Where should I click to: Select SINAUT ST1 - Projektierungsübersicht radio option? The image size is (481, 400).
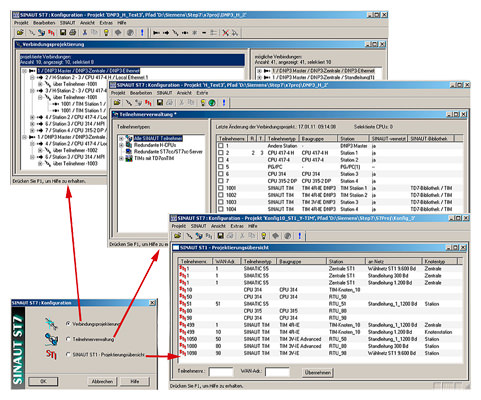(68, 355)
